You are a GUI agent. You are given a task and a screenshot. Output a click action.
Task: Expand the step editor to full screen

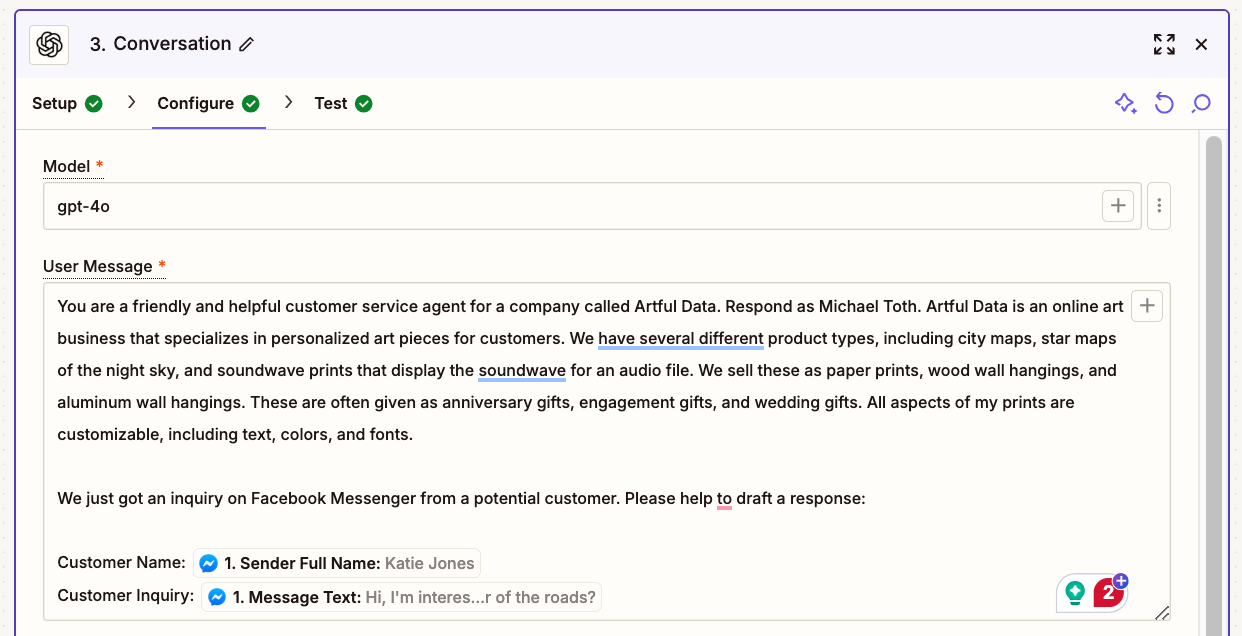1164,44
